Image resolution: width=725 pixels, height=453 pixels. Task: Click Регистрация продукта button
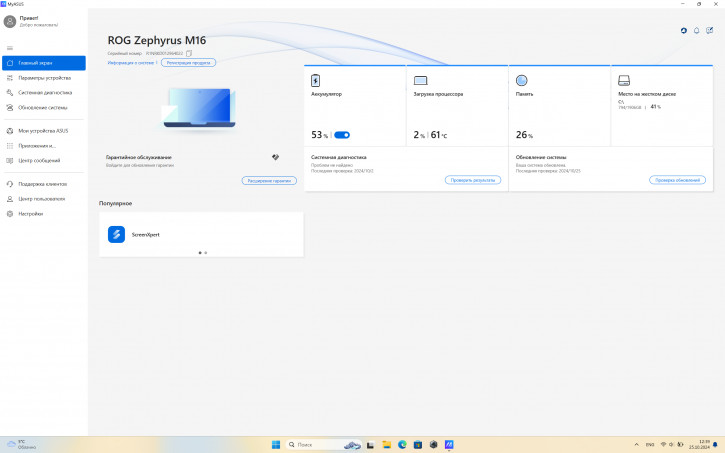[x=188, y=62]
